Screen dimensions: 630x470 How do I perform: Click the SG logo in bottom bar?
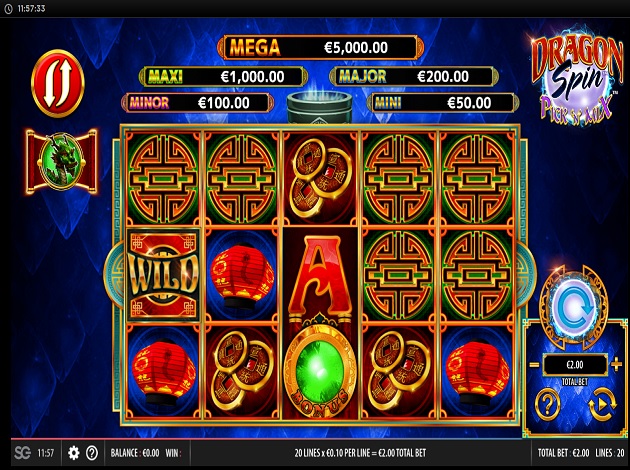22,453
